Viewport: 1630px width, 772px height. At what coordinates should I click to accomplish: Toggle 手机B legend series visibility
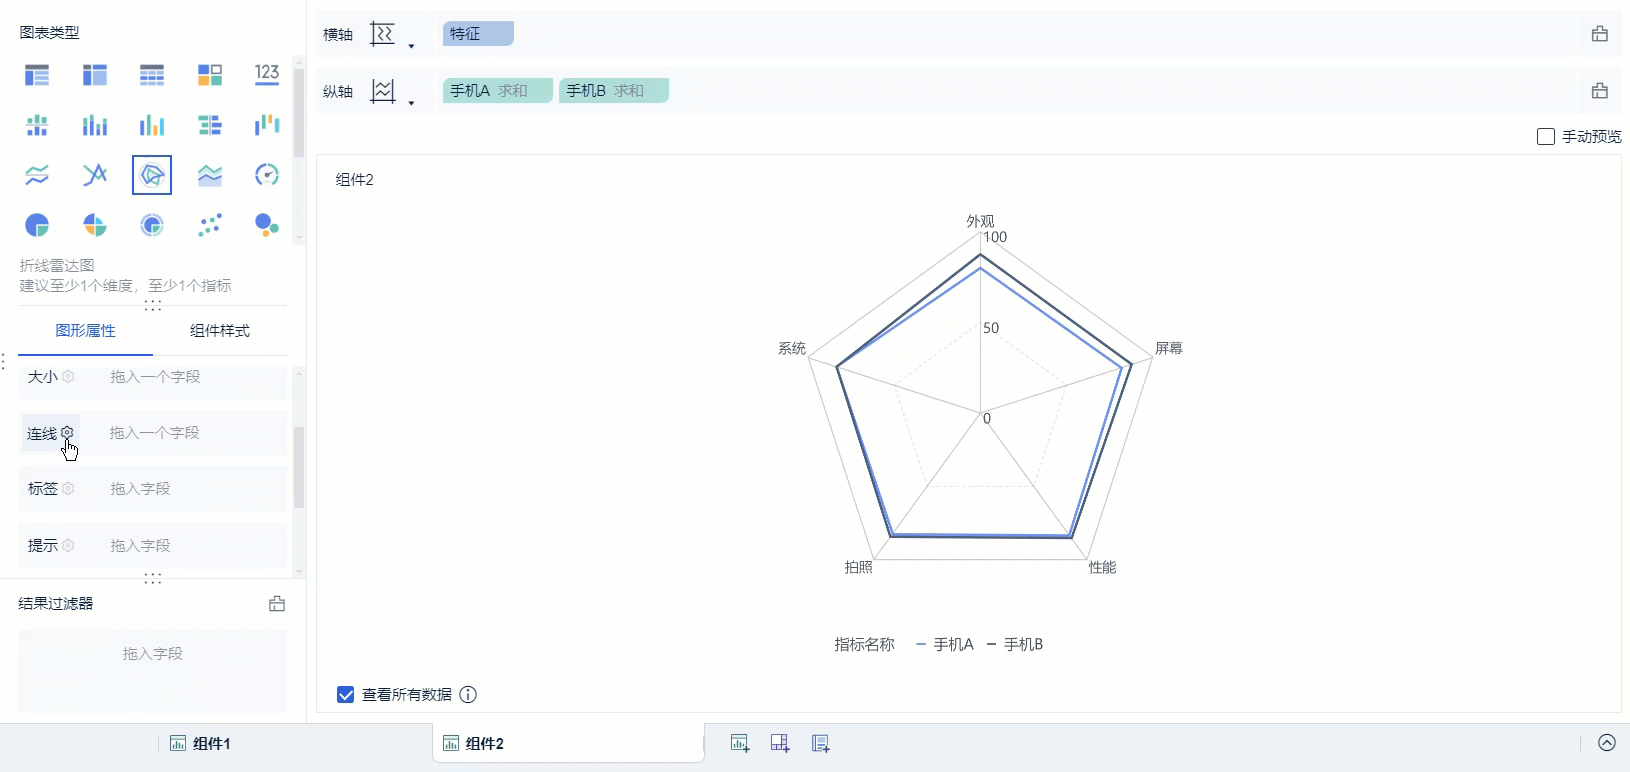tap(1015, 645)
